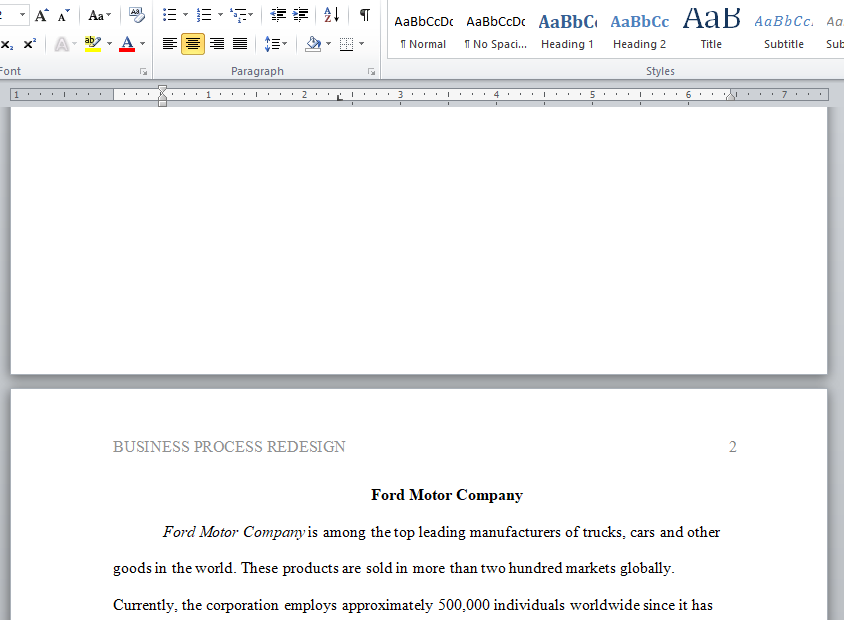Open bullet library dropdown arrow
844x620 pixels.
click(185, 15)
